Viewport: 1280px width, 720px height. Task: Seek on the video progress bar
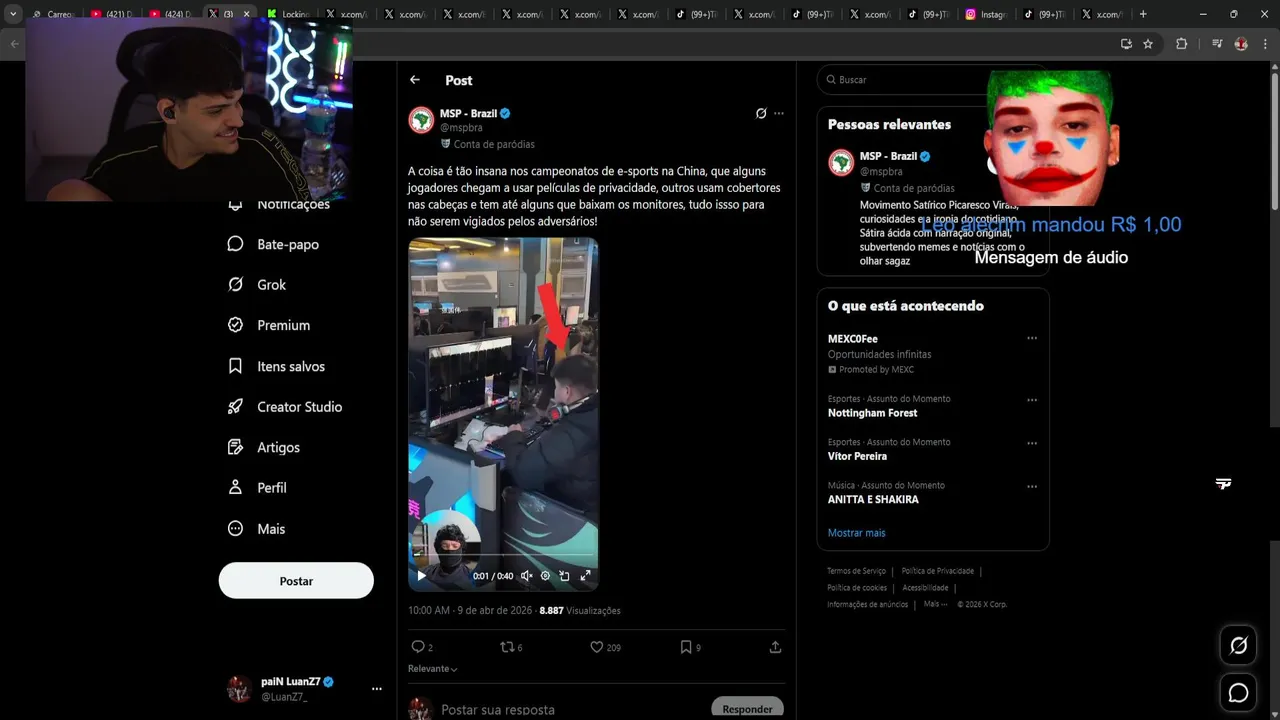[x=503, y=556]
